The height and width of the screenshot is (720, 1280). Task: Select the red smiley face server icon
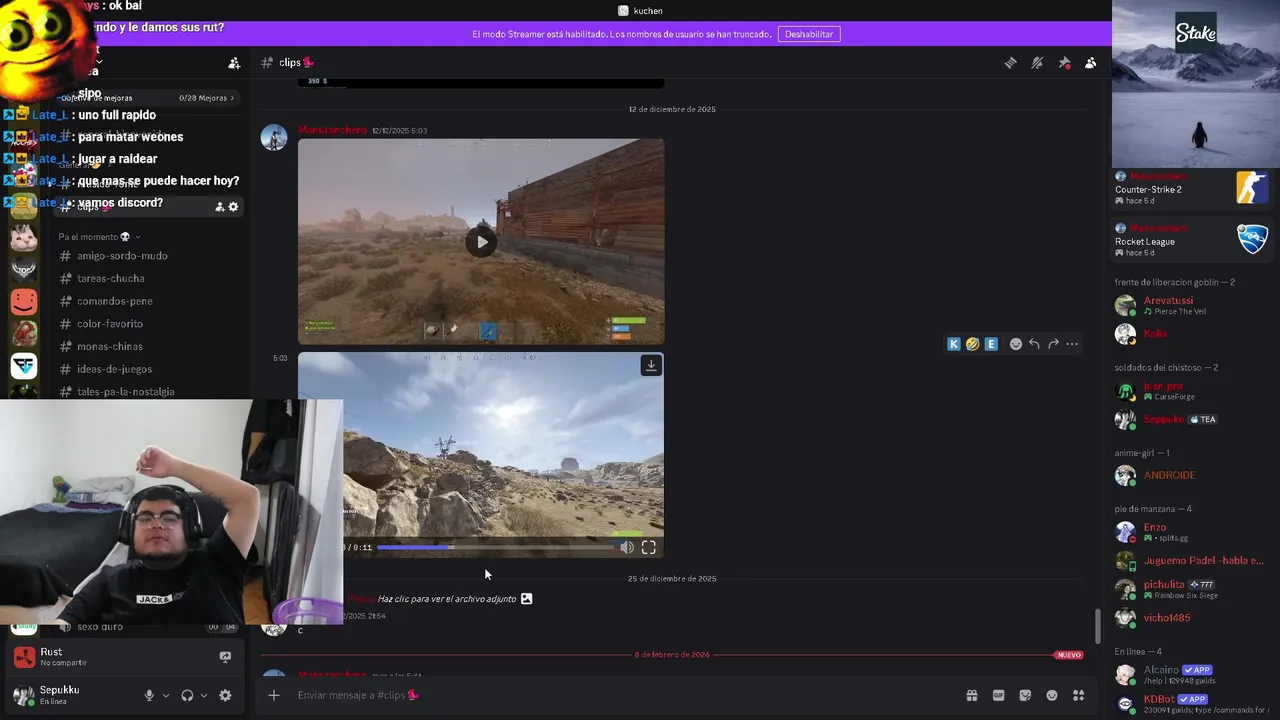pos(24,301)
